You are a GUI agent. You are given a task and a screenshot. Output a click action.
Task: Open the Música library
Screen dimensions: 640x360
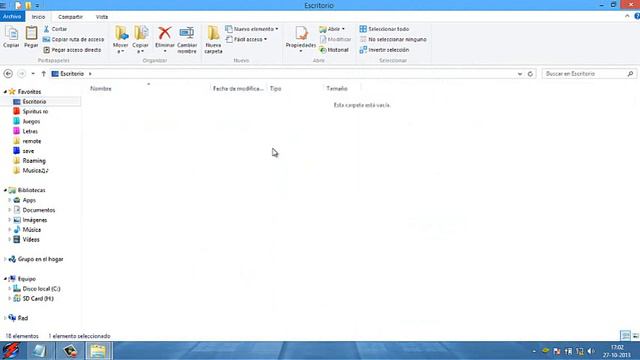tap(31, 230)
